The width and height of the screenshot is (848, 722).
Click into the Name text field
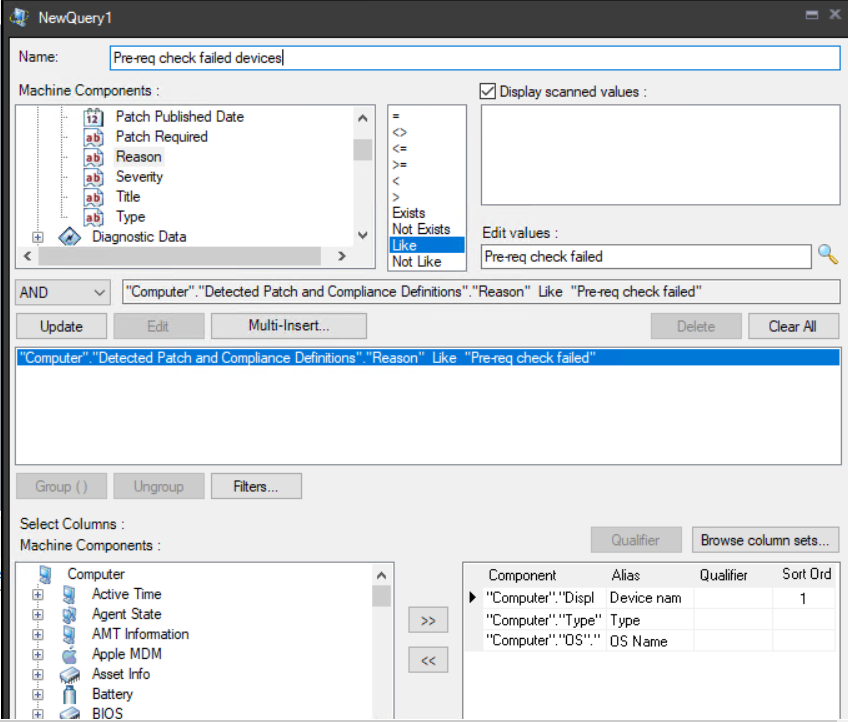pos(474,58)
